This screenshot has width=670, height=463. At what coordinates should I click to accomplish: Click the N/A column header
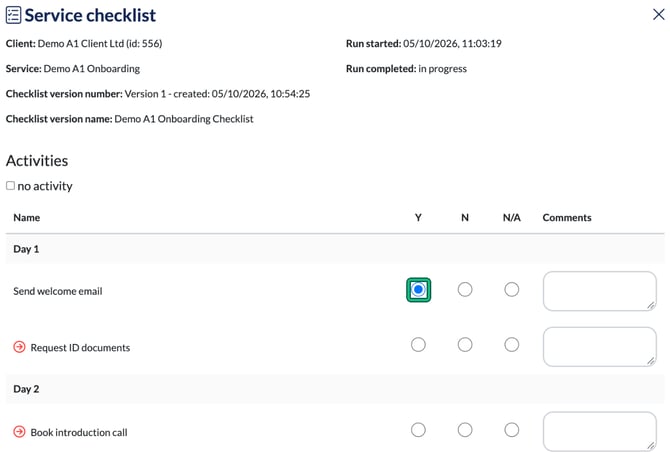point(511,218)
